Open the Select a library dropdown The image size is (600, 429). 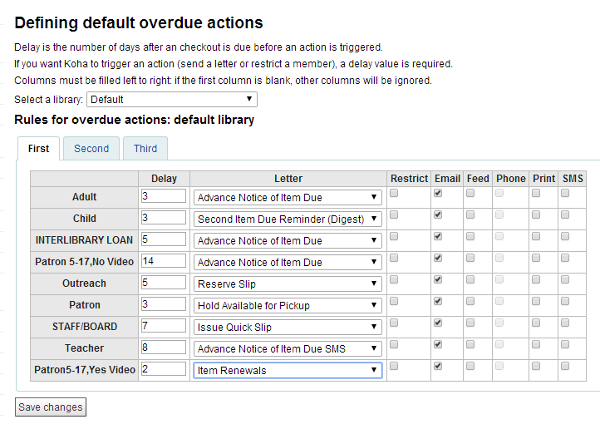tap(172, 99)
